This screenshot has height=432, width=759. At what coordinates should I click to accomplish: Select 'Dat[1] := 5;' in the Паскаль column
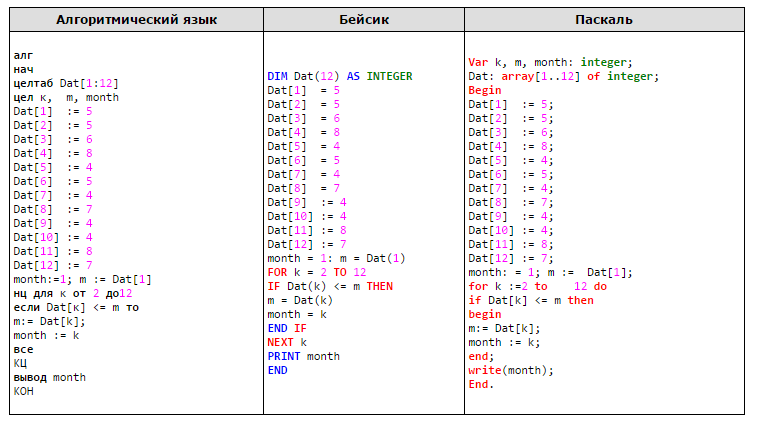(511, 105)
